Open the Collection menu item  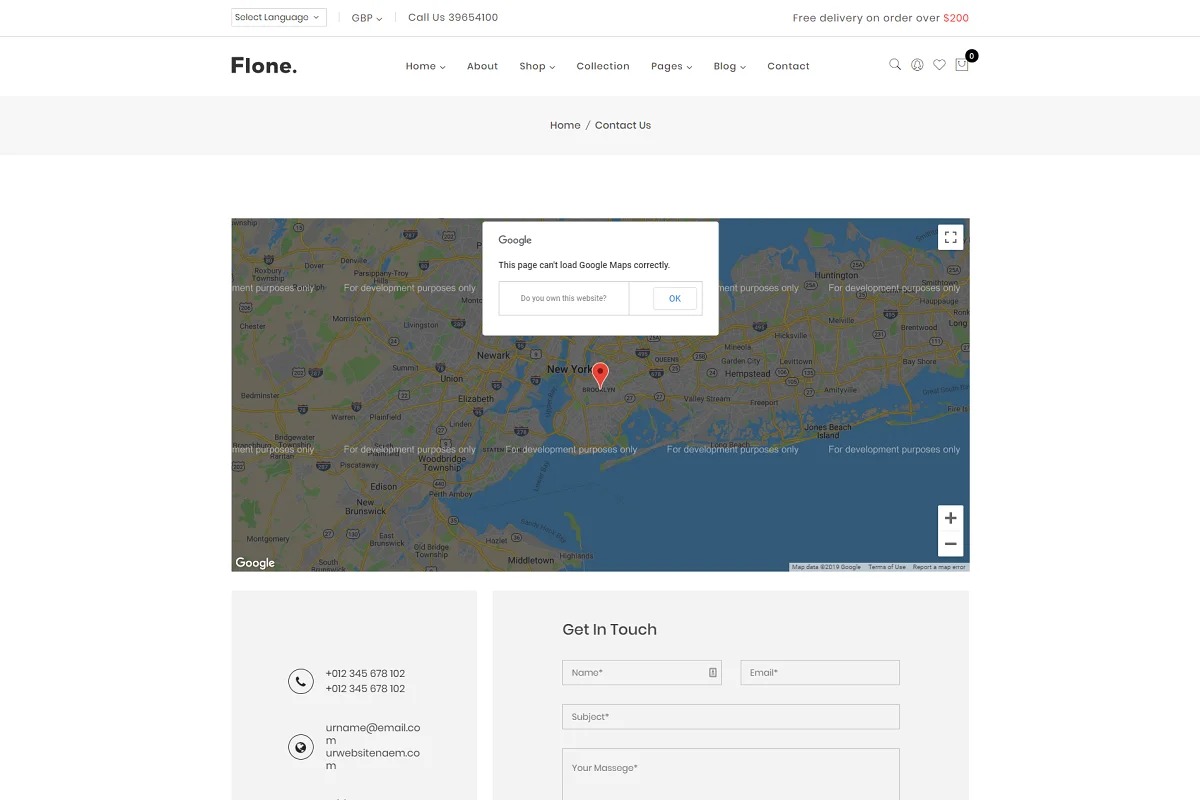[x=603, y=66]
